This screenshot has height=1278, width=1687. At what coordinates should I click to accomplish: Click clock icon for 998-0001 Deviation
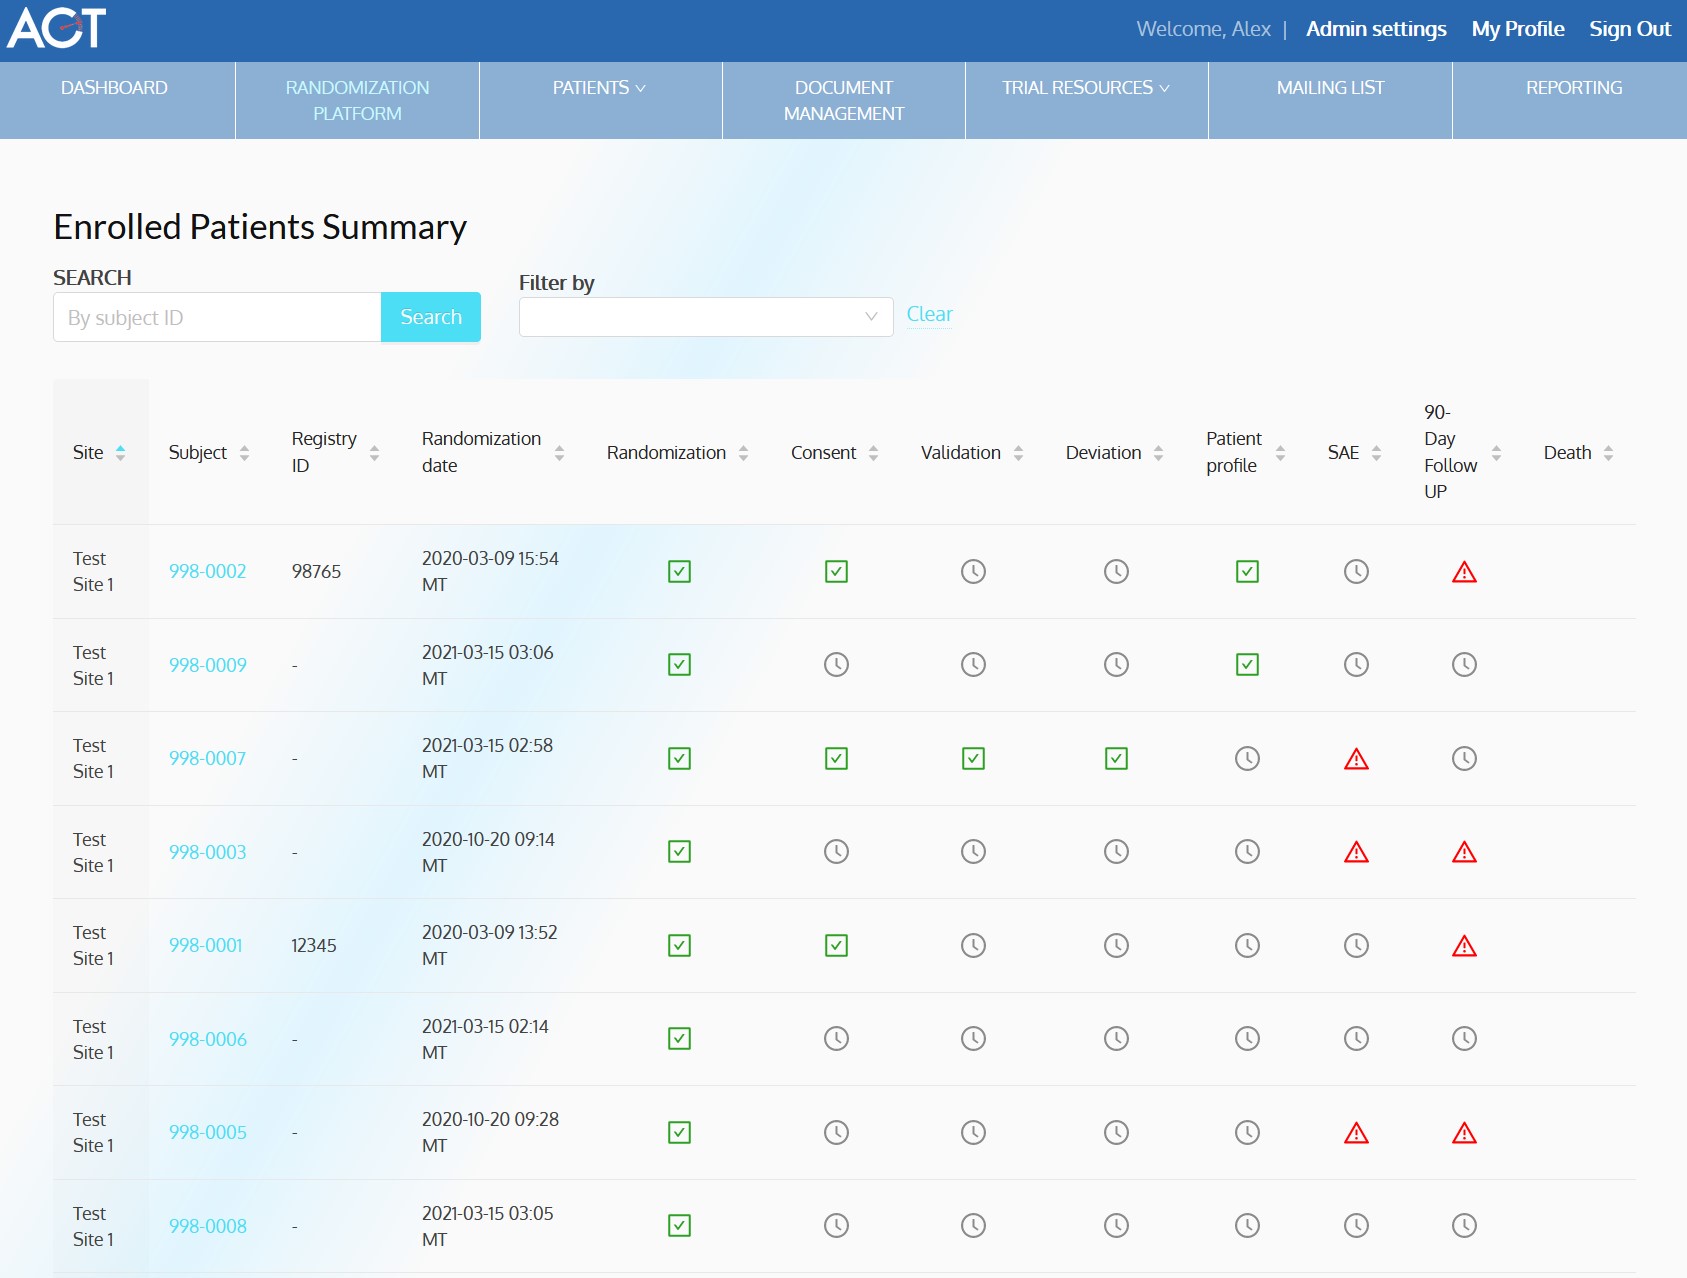[1116, 945]
